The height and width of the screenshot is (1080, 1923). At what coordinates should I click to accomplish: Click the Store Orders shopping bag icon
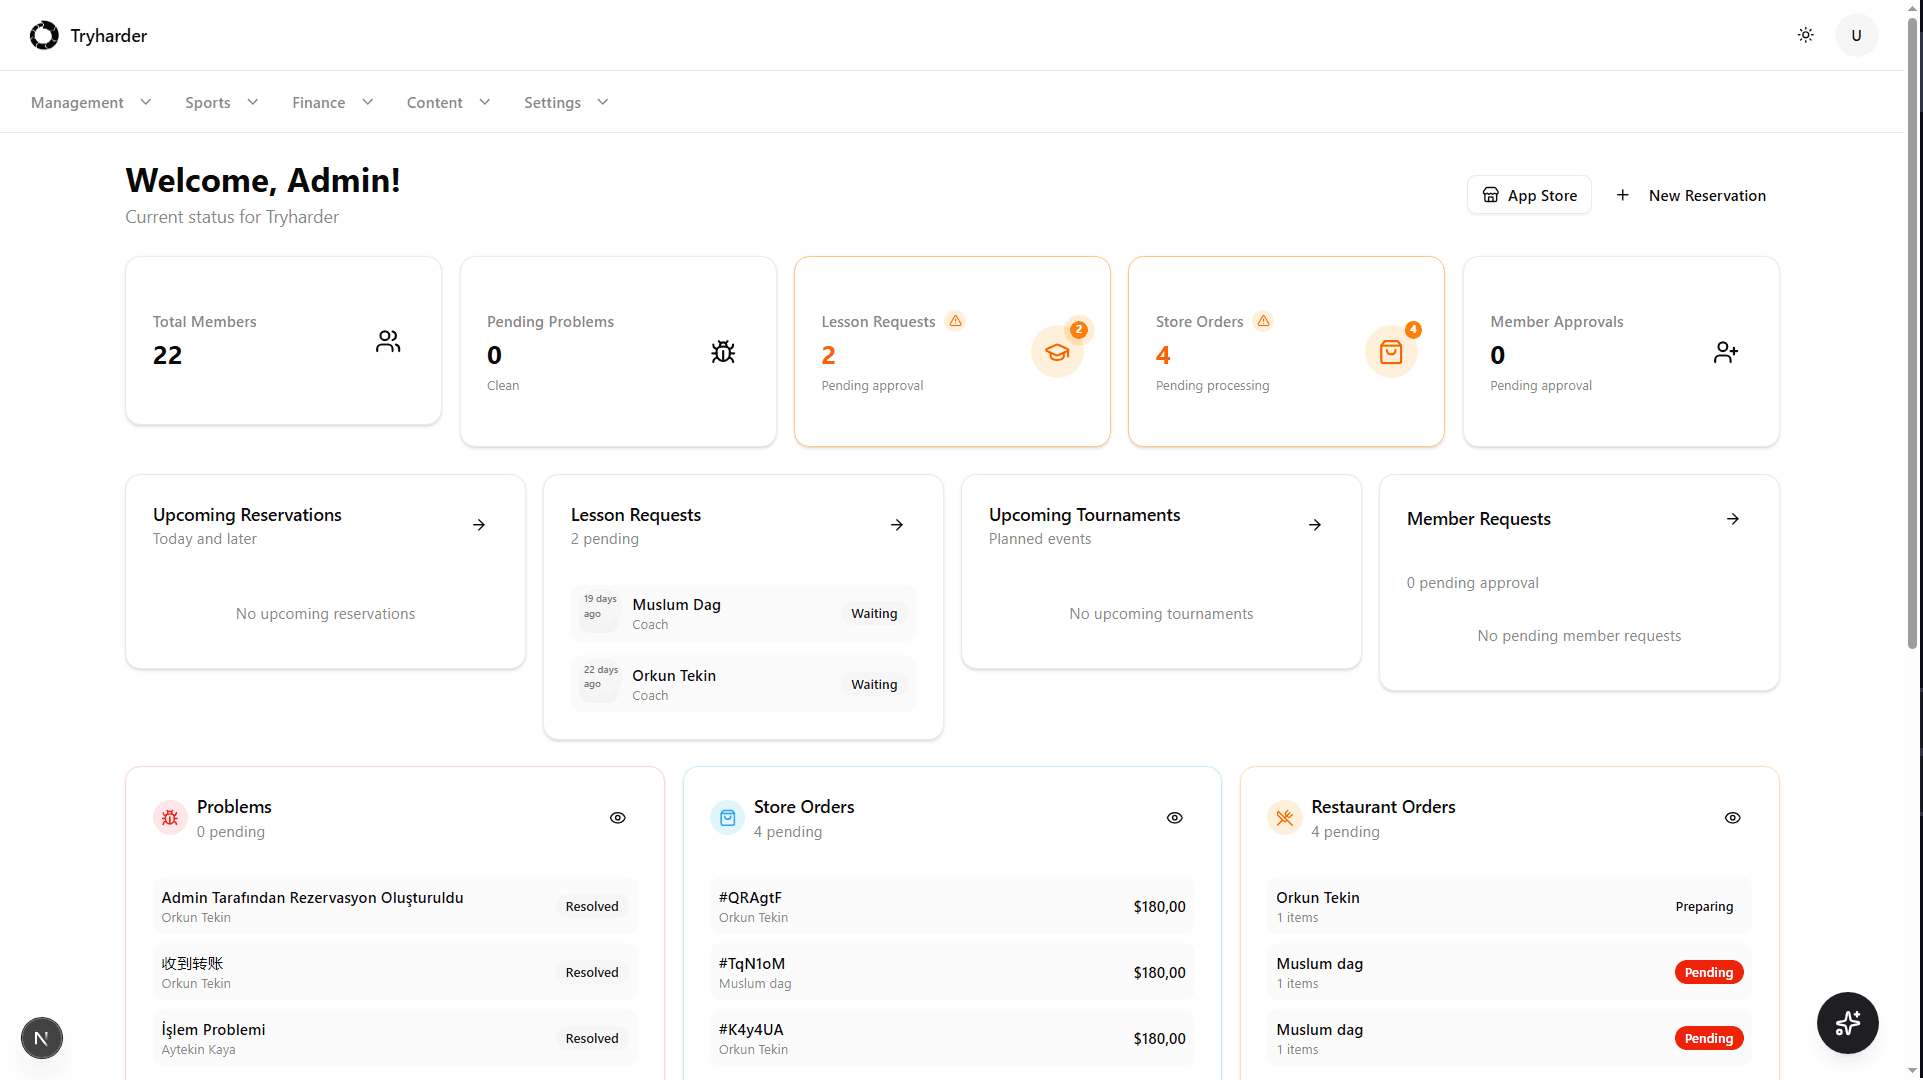[1391, 352]
